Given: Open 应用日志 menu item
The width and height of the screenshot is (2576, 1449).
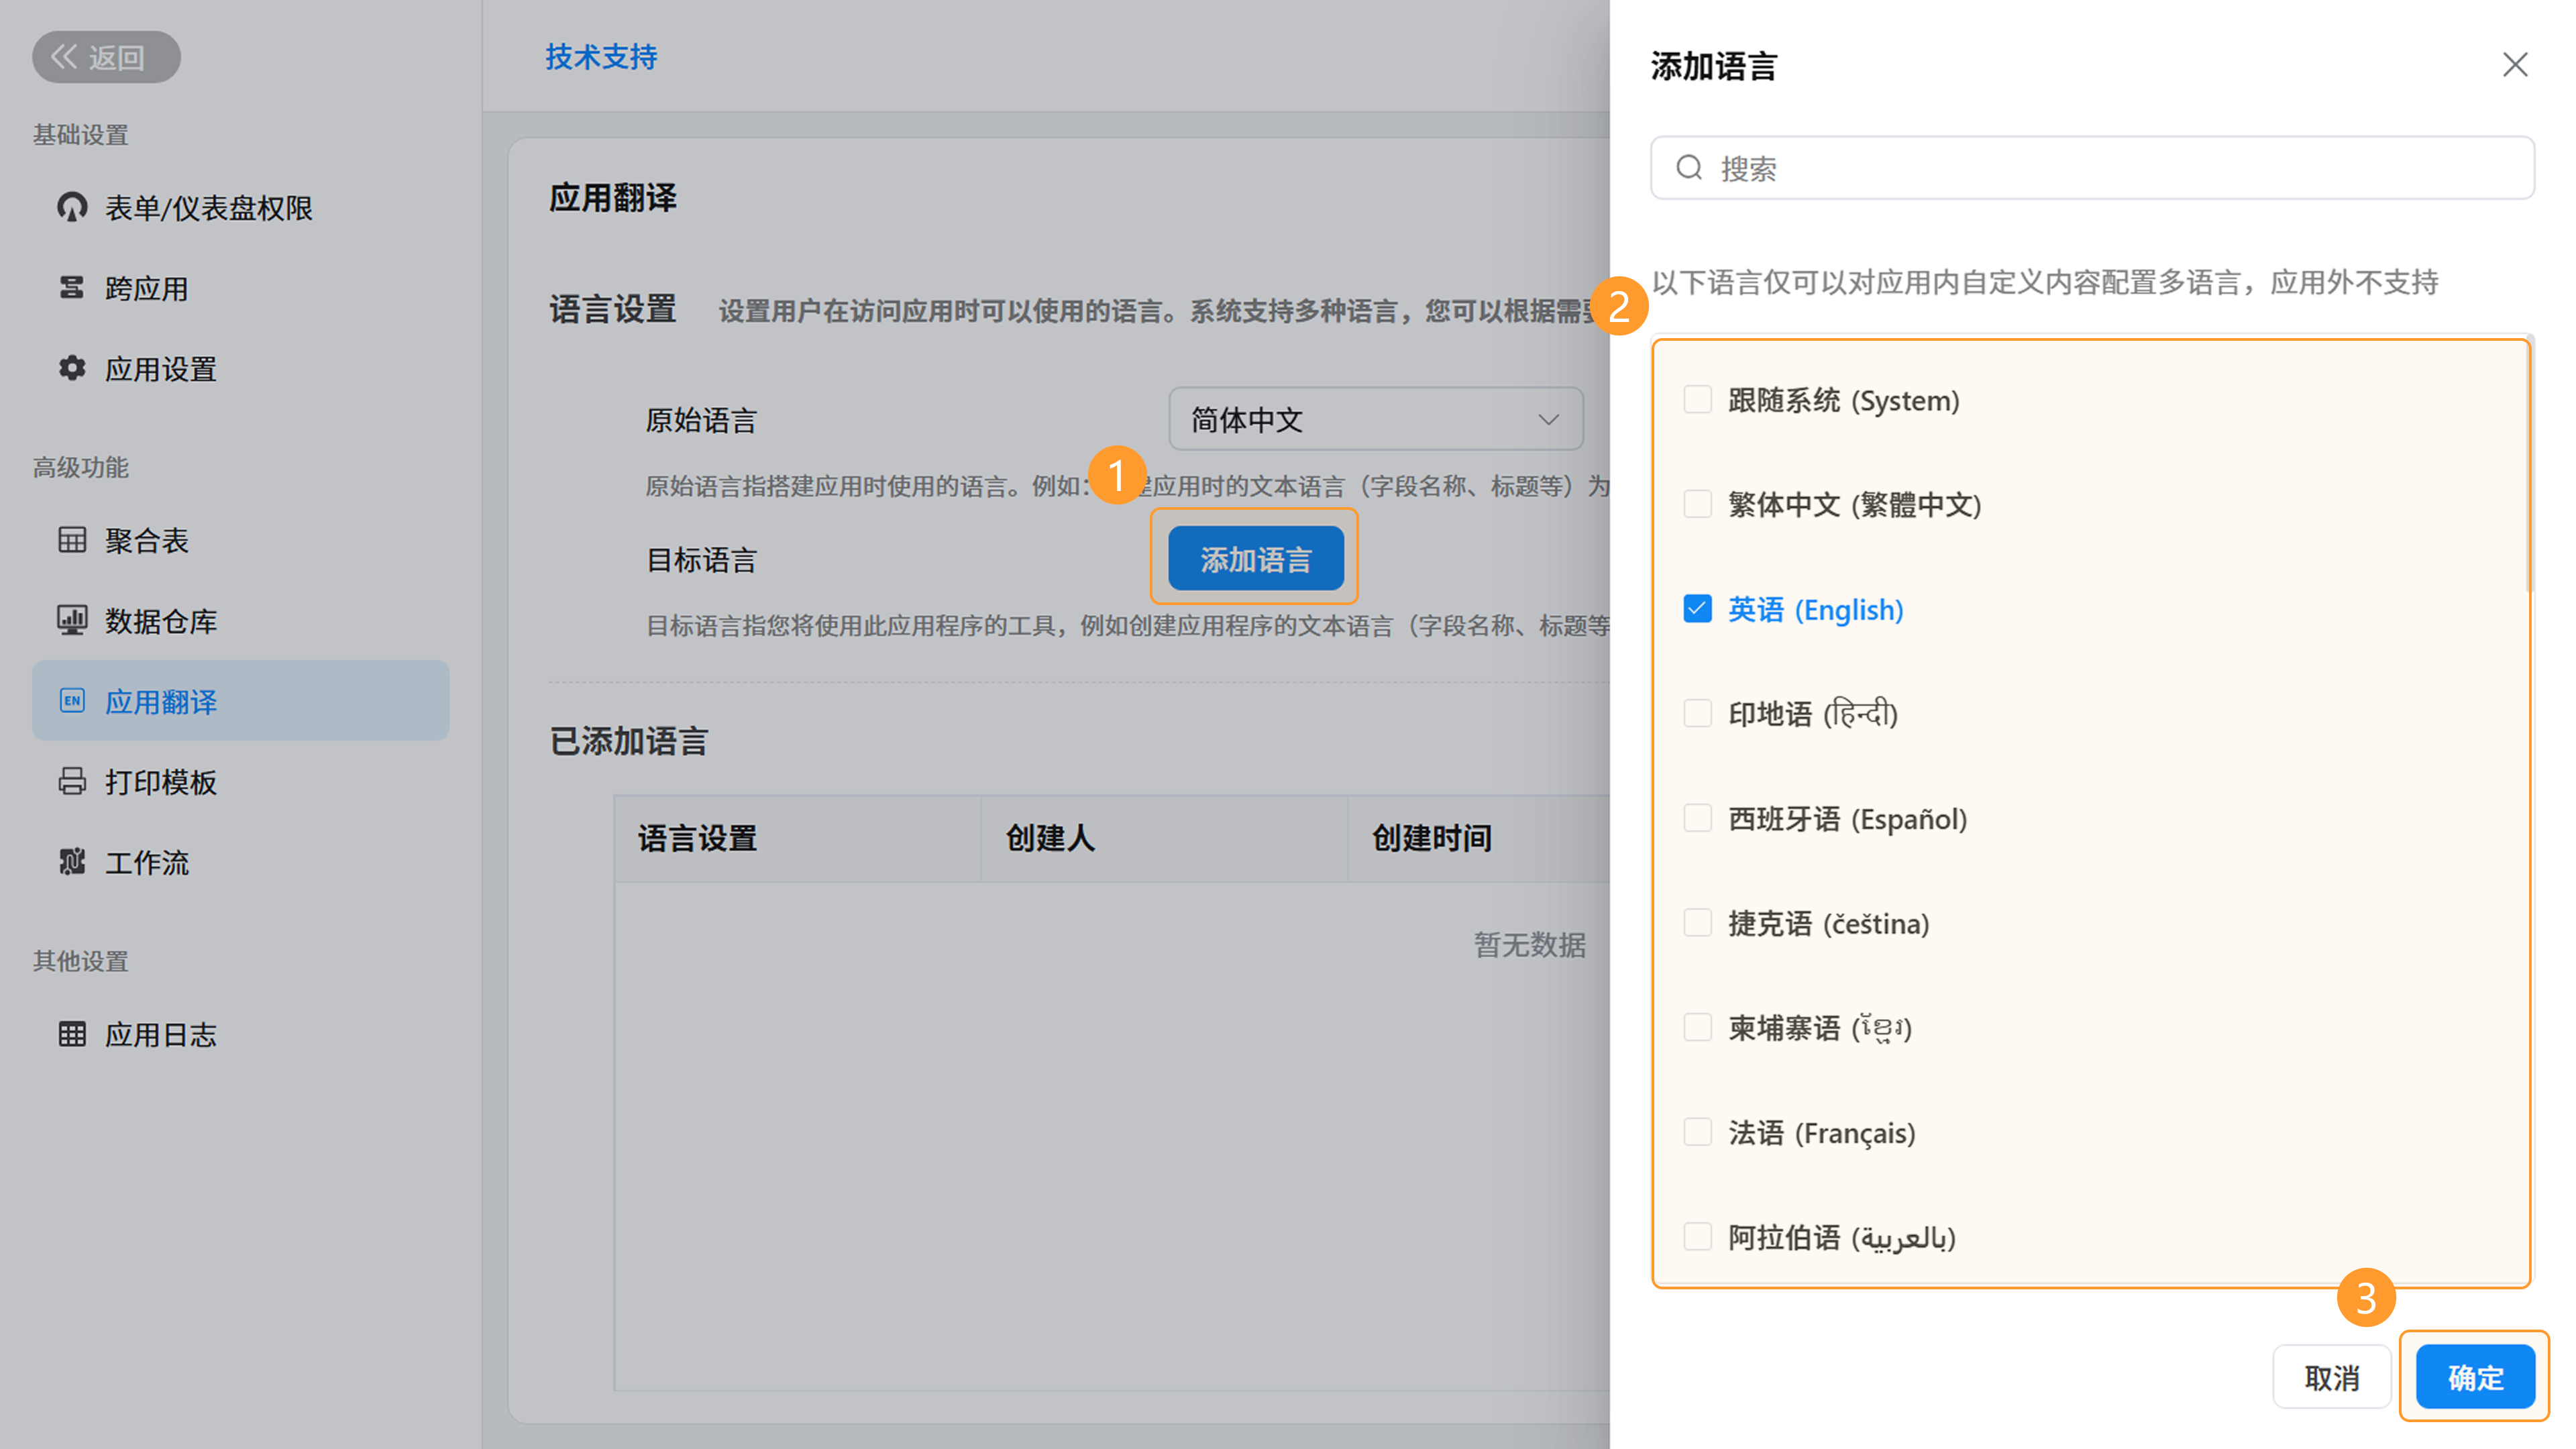Looking at the screenshot, I should (240, 1035).
